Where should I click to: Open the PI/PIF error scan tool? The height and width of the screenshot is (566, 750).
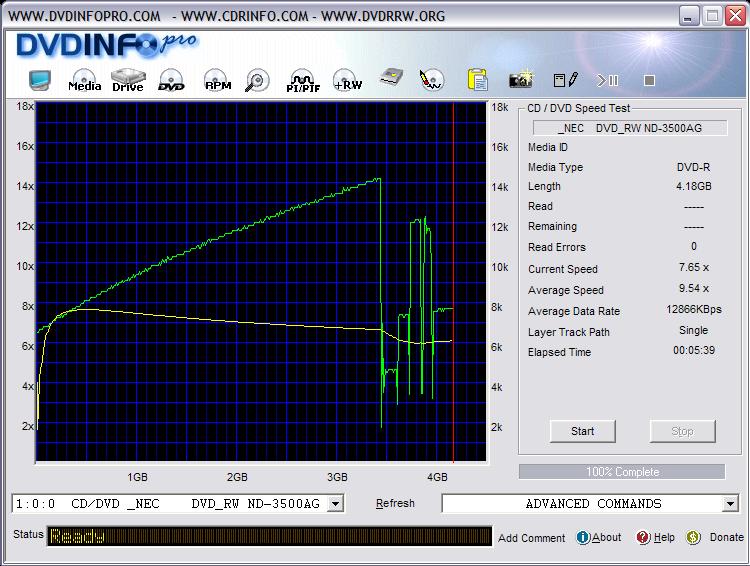coord(303,80)
